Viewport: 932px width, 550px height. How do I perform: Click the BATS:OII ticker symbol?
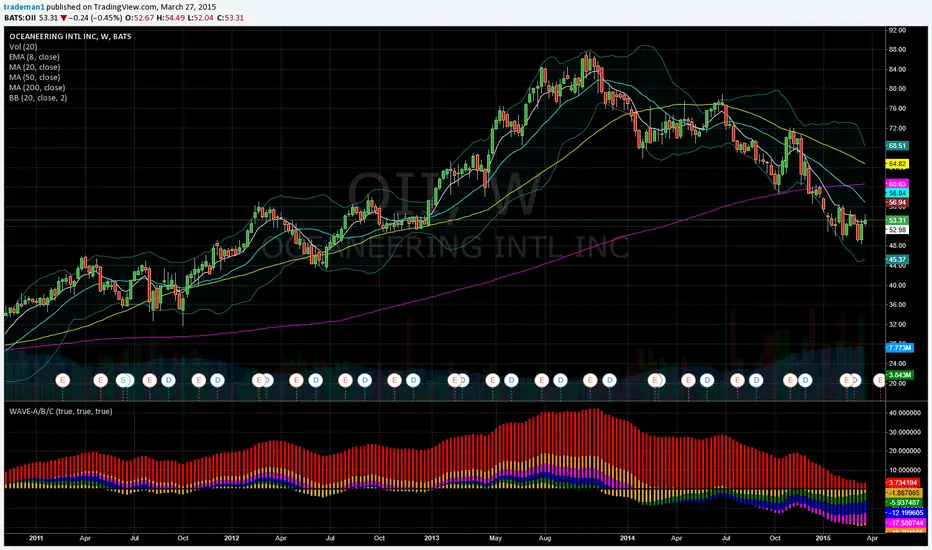(x=20, y=18)
